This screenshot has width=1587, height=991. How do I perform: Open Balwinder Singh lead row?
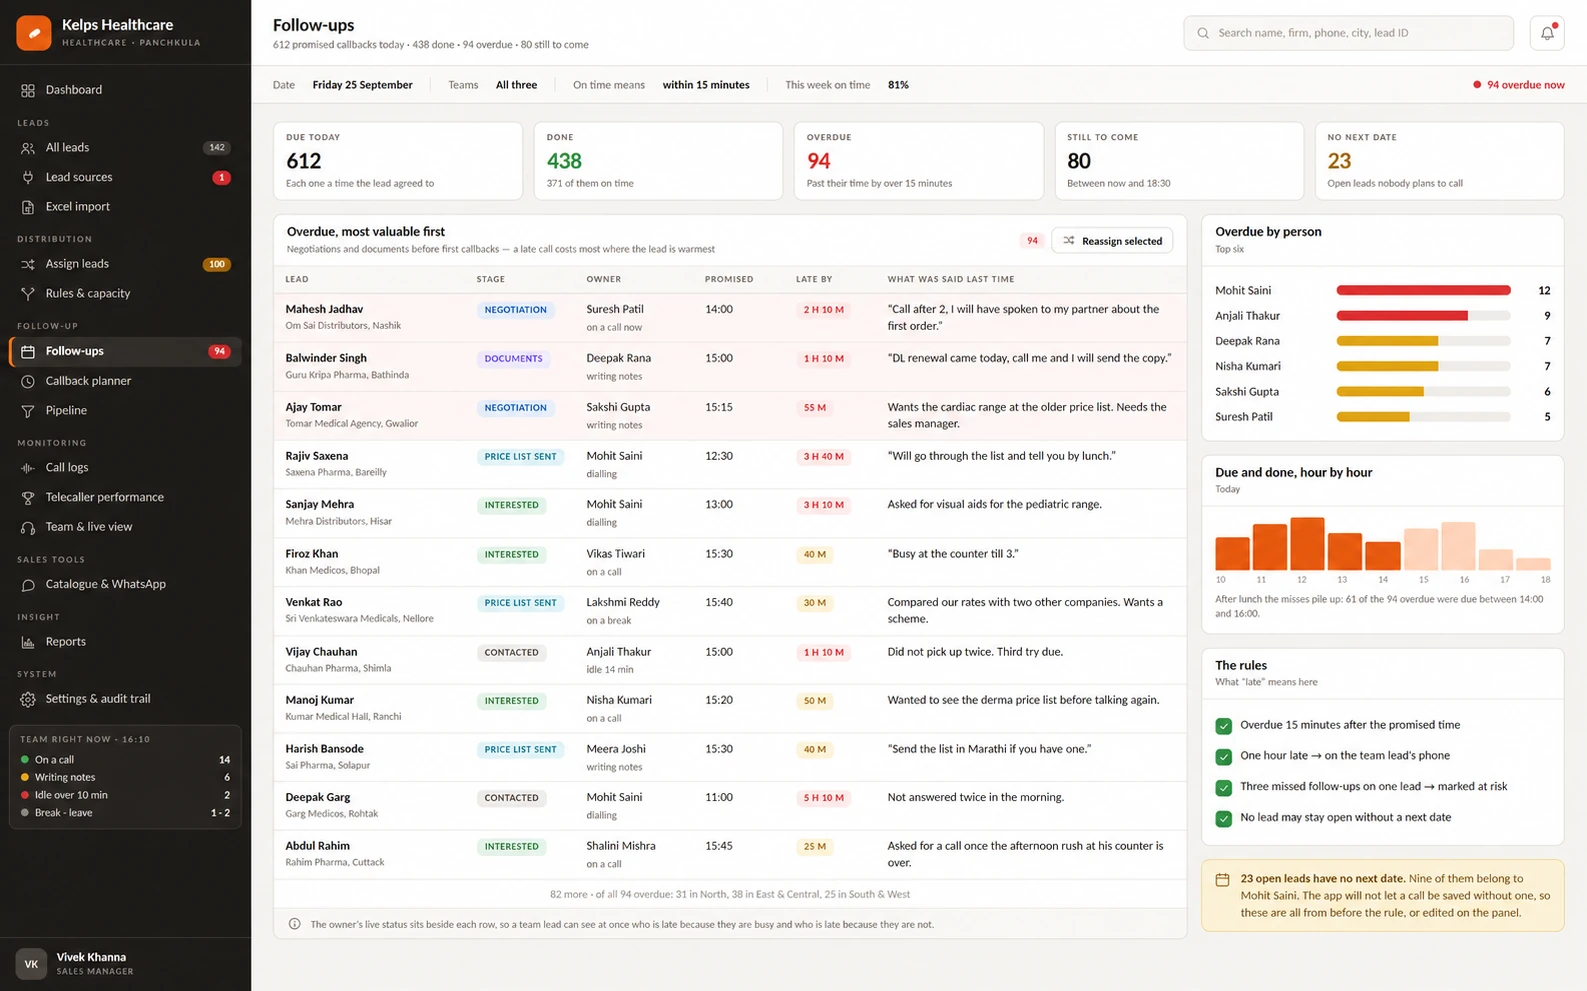pyautogui.click(x=730, y=367)
